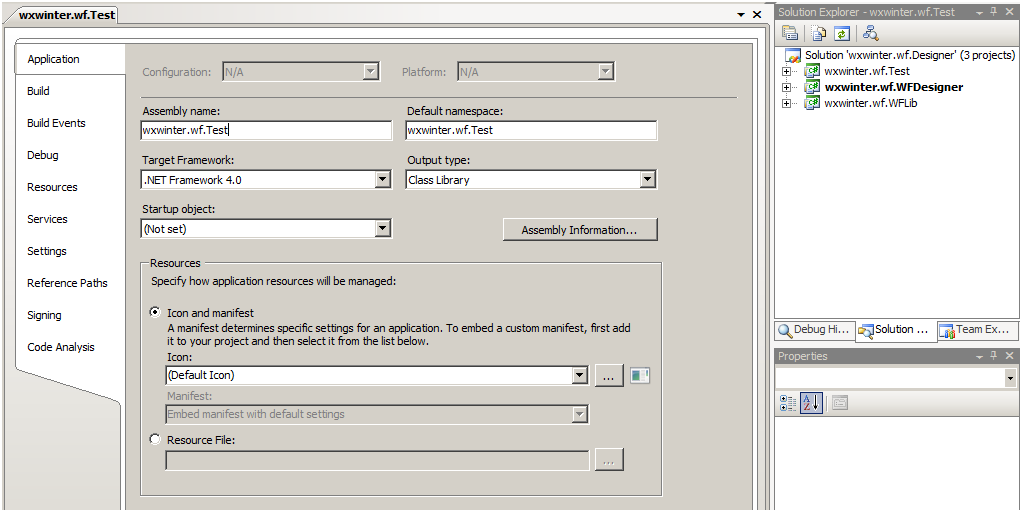Open the Target Framework dropdown
This screenshot has width=1024, height=512.
click(383, 180)
